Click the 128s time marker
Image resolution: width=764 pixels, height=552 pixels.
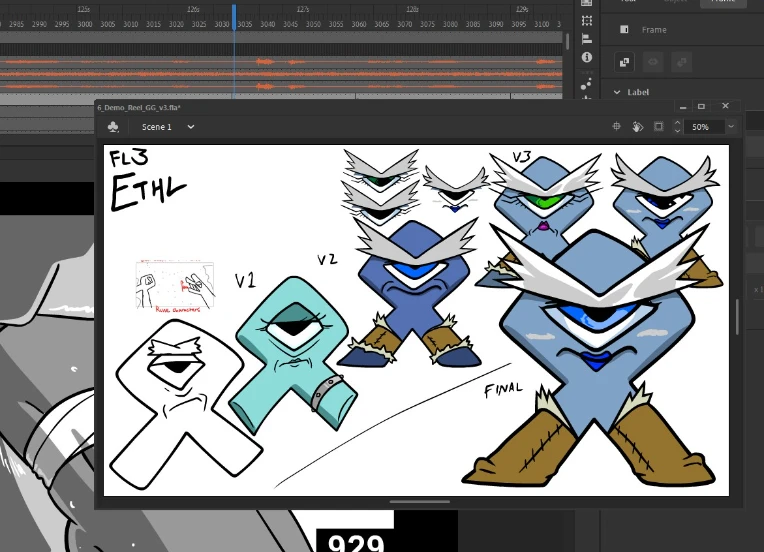[x=412, y=9]
